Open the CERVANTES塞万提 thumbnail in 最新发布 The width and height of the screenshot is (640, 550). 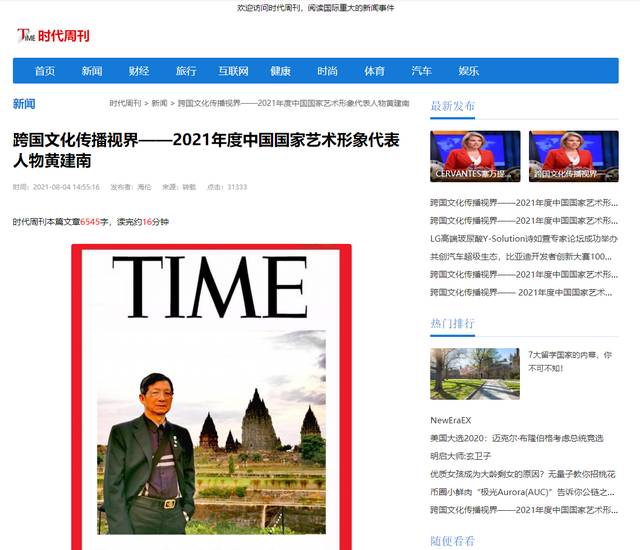(x=475, y=156)
